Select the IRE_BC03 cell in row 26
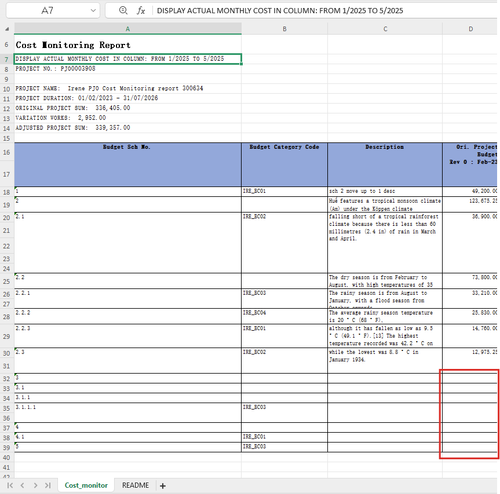 coord(284,299)
